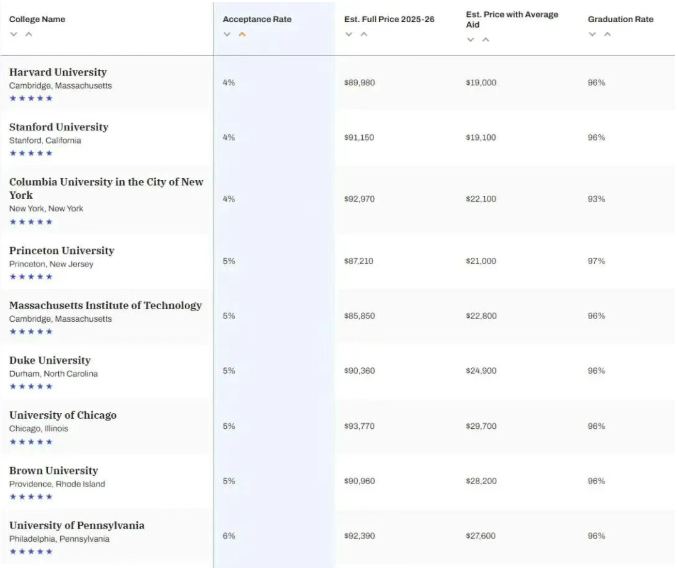Open University of Pennsylvania link
678x568 pixels.
77,526
